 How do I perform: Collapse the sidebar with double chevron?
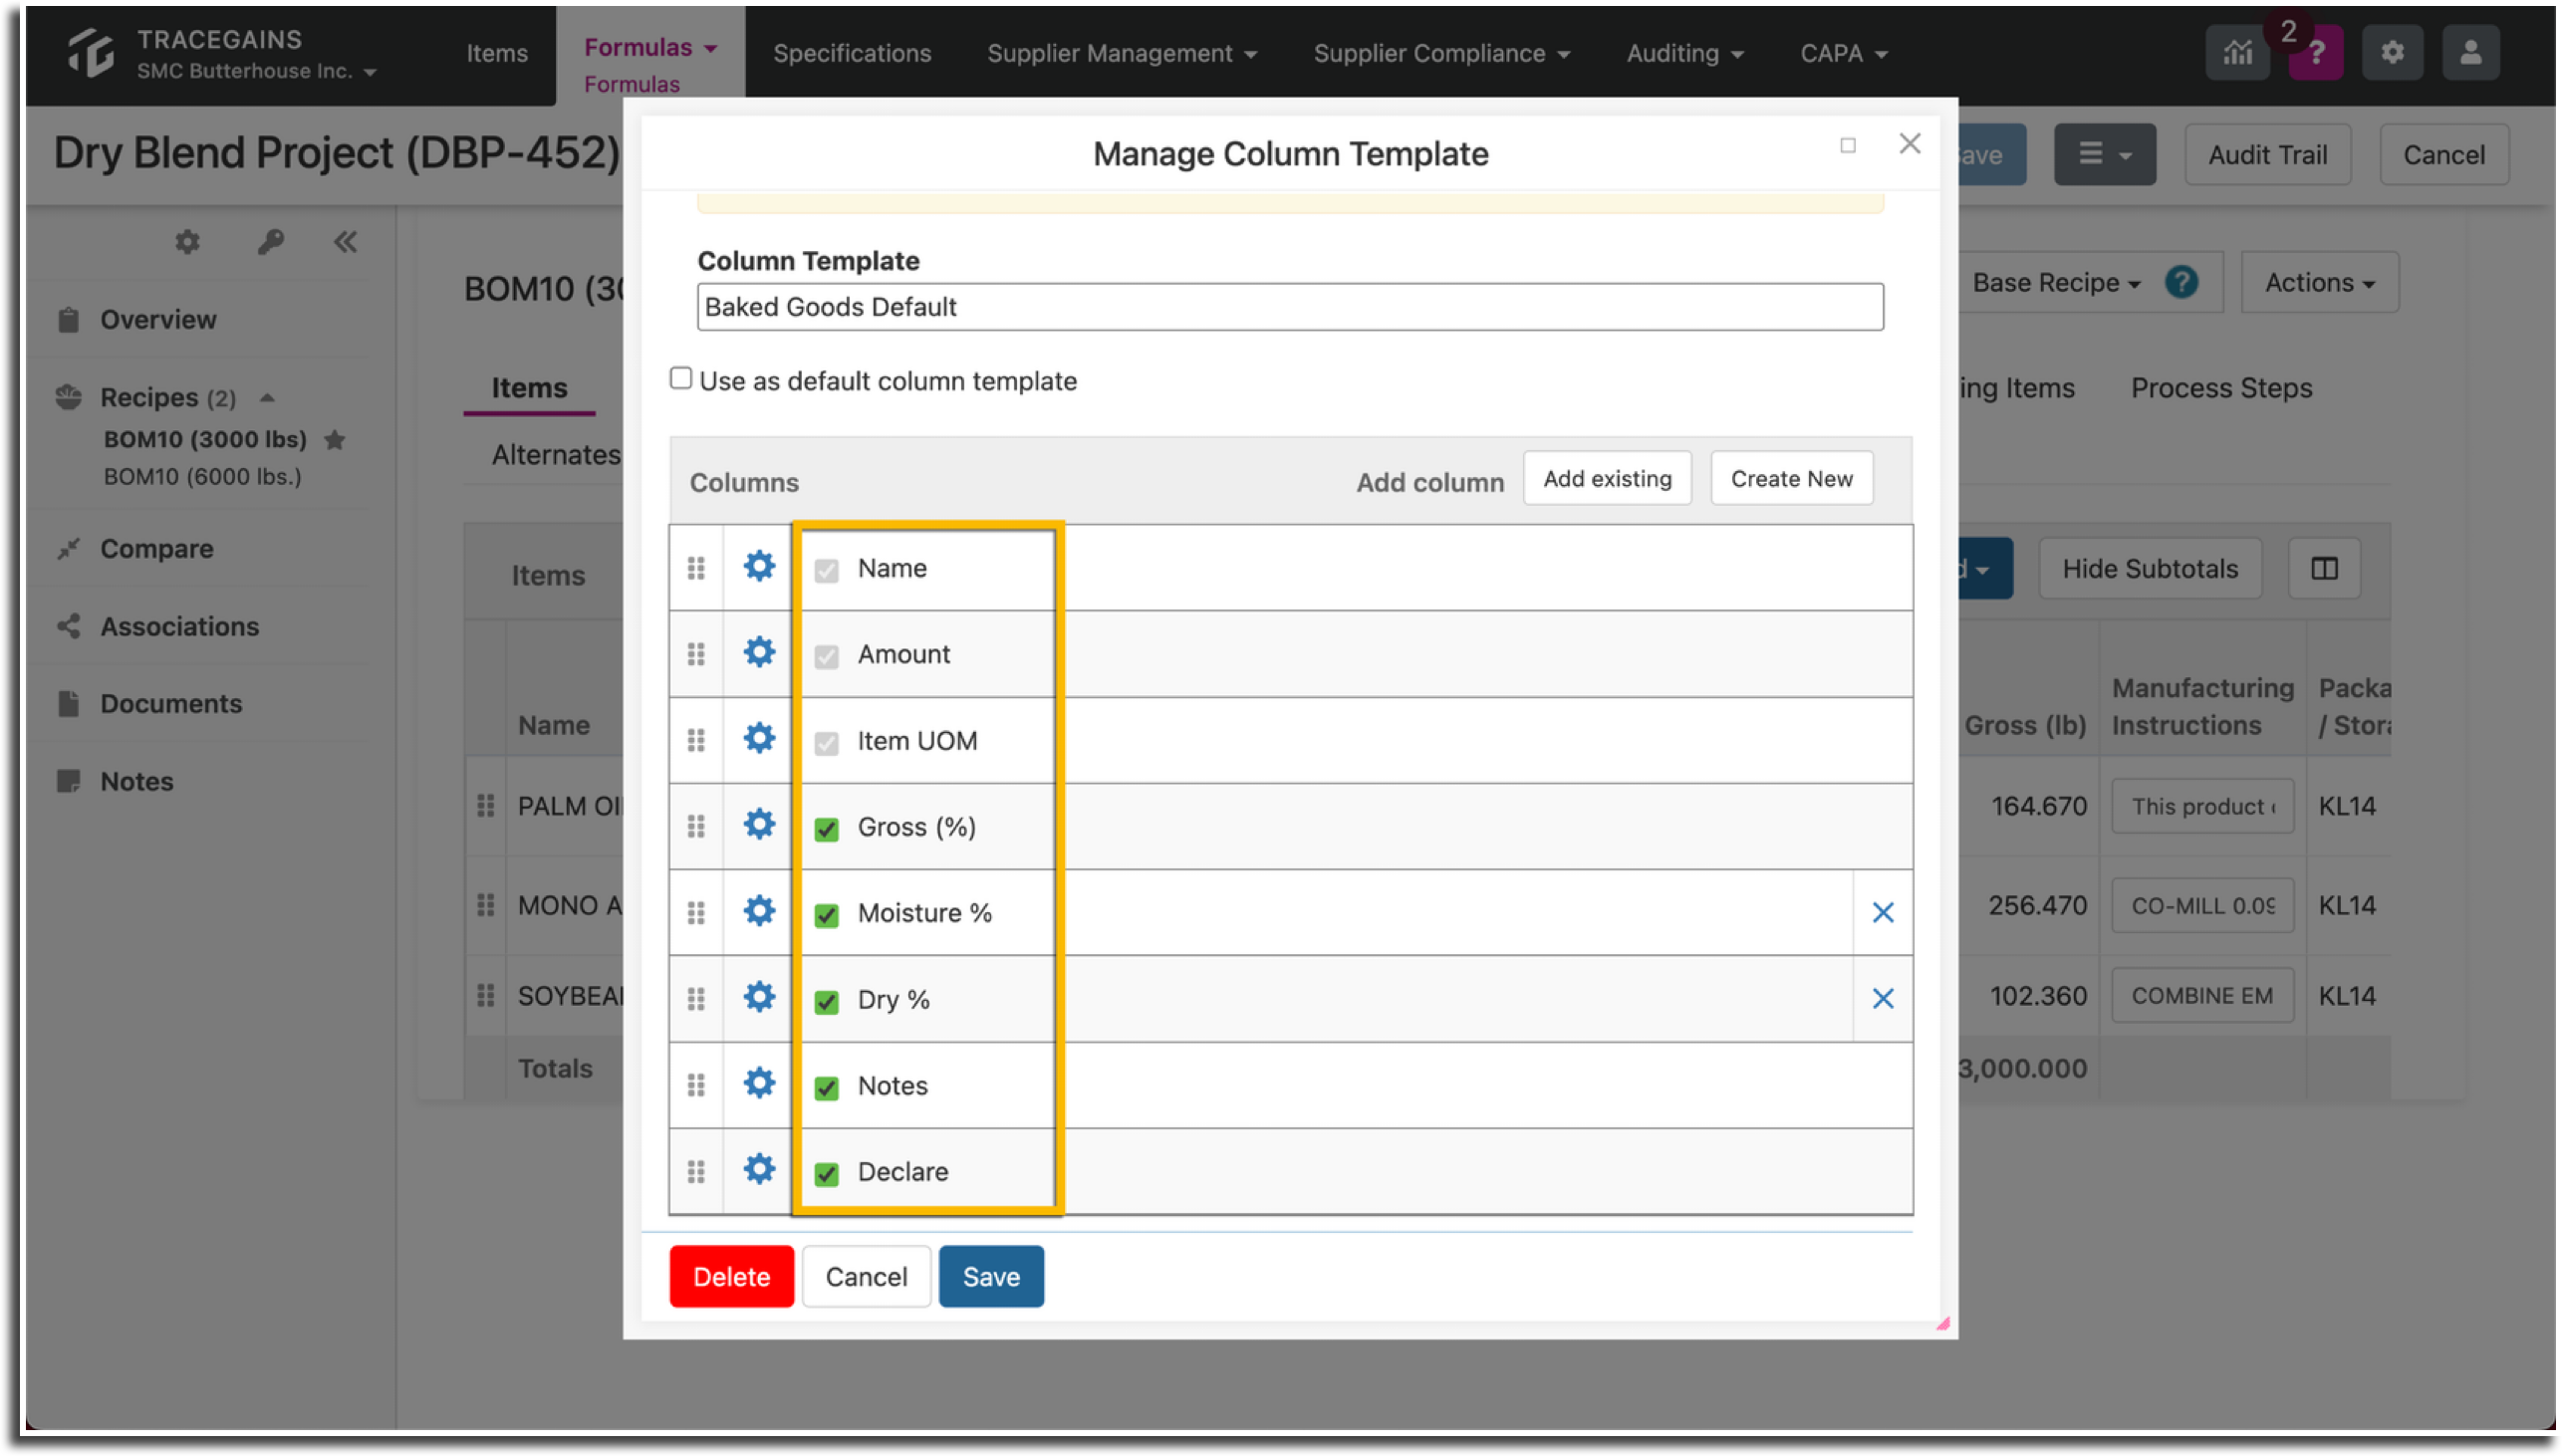pos(345,242)
